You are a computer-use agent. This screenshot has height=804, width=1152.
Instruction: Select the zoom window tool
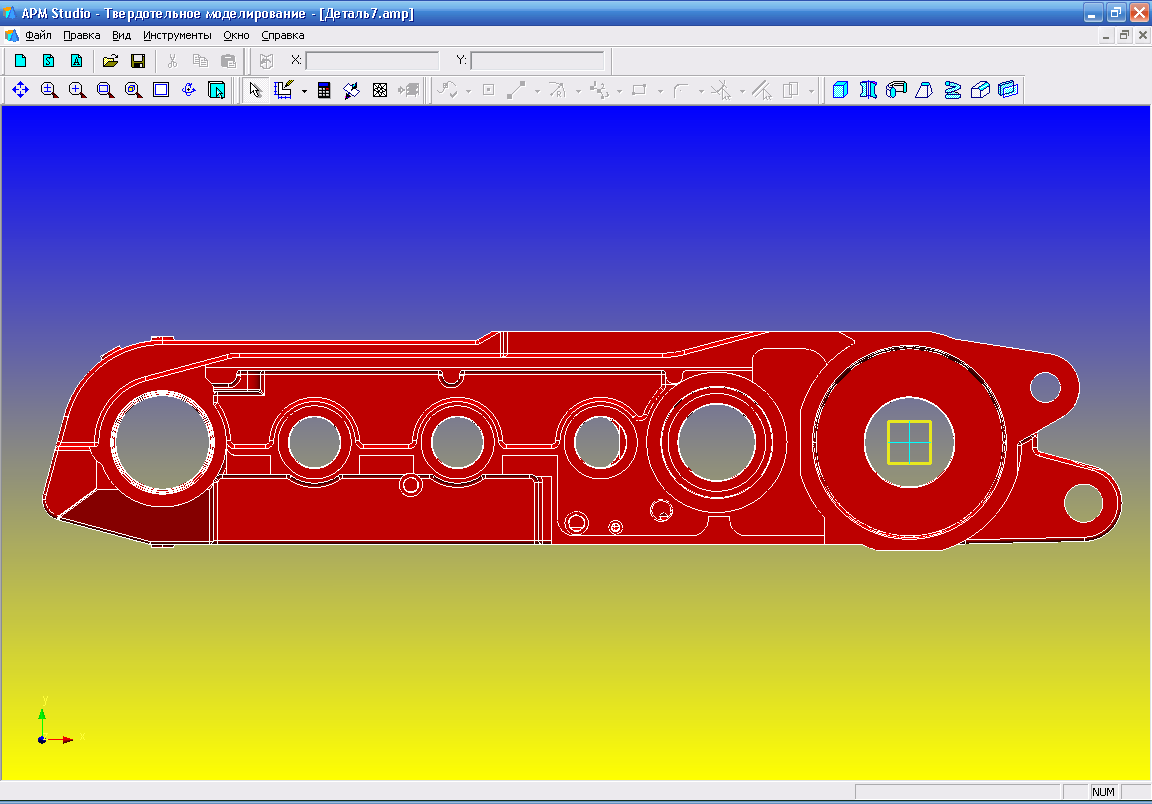click(x=105, y=90)
